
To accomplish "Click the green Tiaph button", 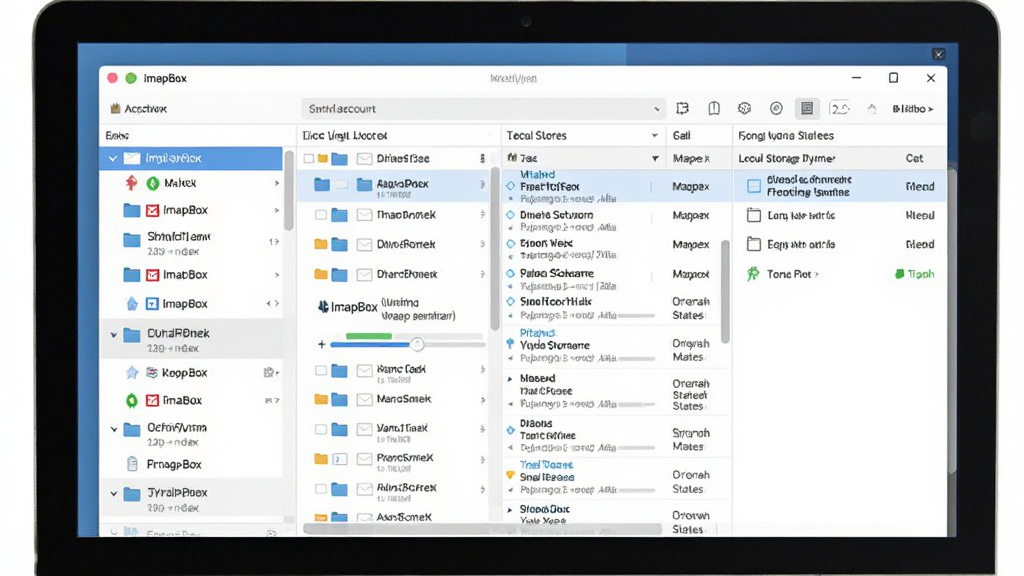I will (x=914, y=274).
